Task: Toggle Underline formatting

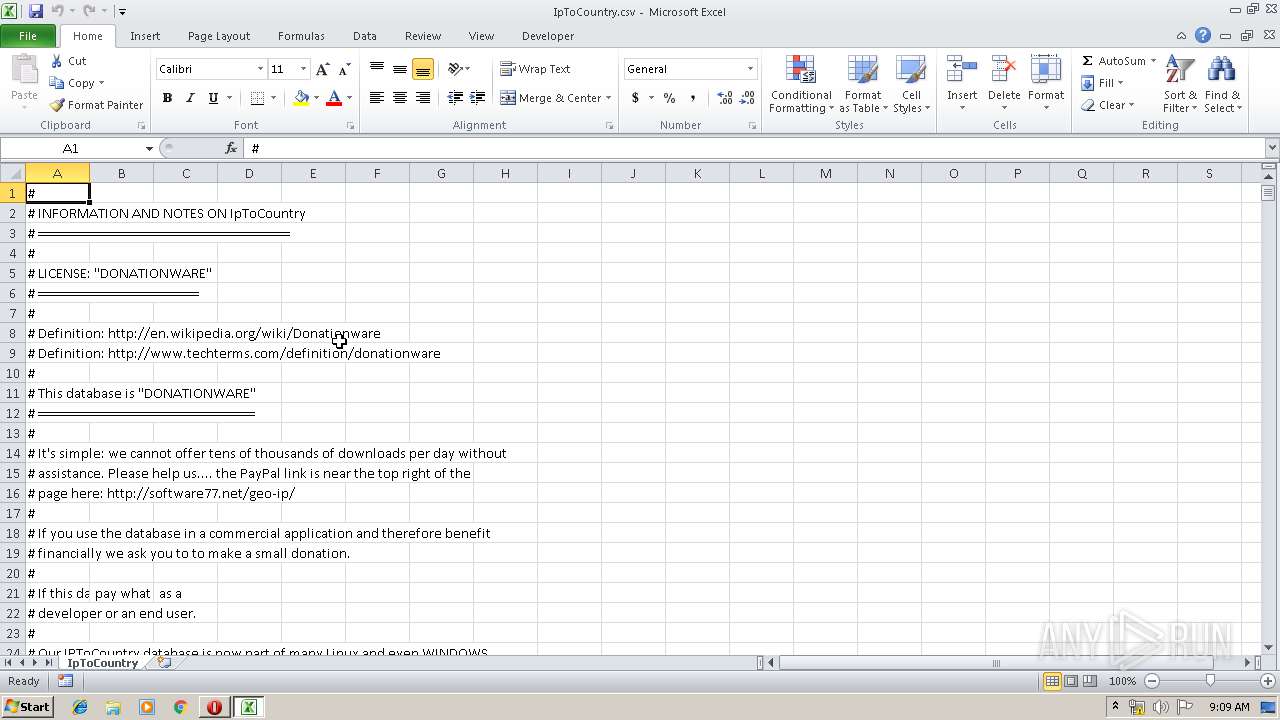Action: 213,98
